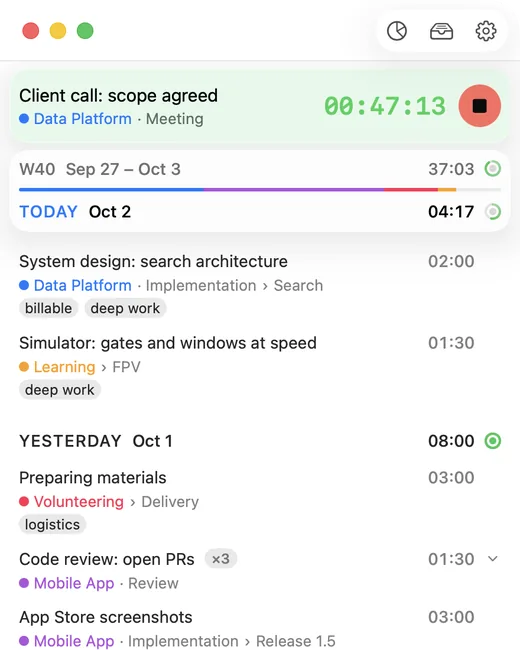Open the reports pie chart icon

click(x=397, y=31)
